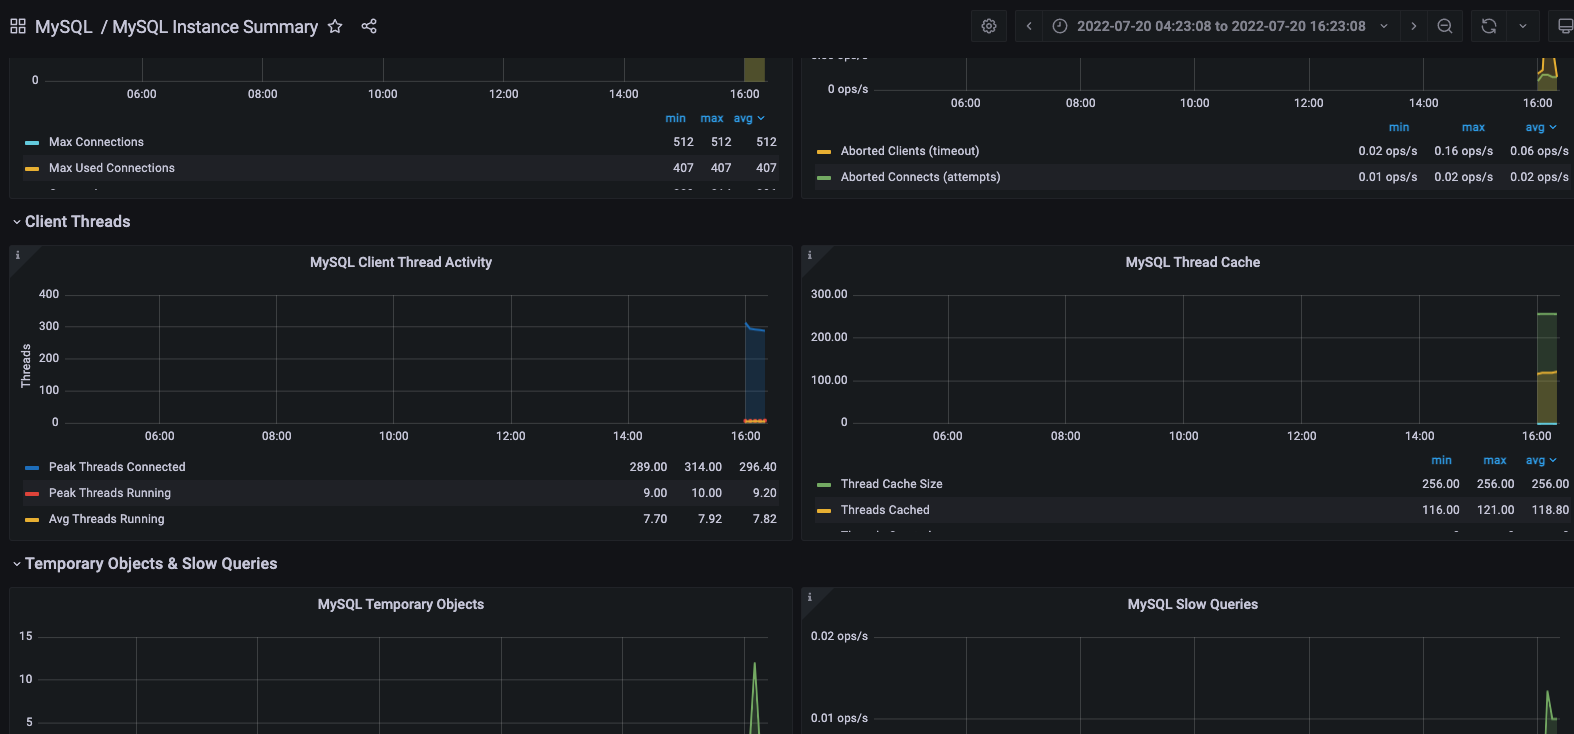This screenshot has height=734, width=1574.
Task: Toggle Threads Cached legend series
Action: tap(885, 510)
